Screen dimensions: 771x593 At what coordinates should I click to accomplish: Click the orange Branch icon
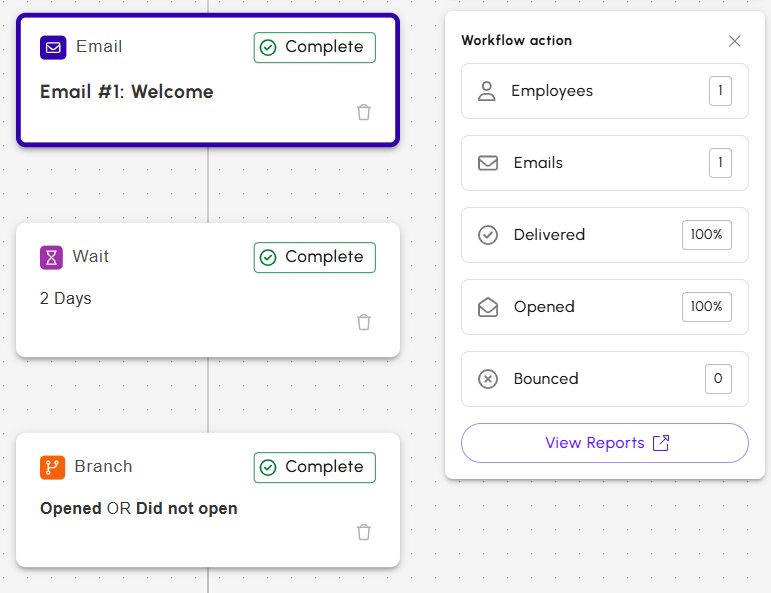pos(53,467)
